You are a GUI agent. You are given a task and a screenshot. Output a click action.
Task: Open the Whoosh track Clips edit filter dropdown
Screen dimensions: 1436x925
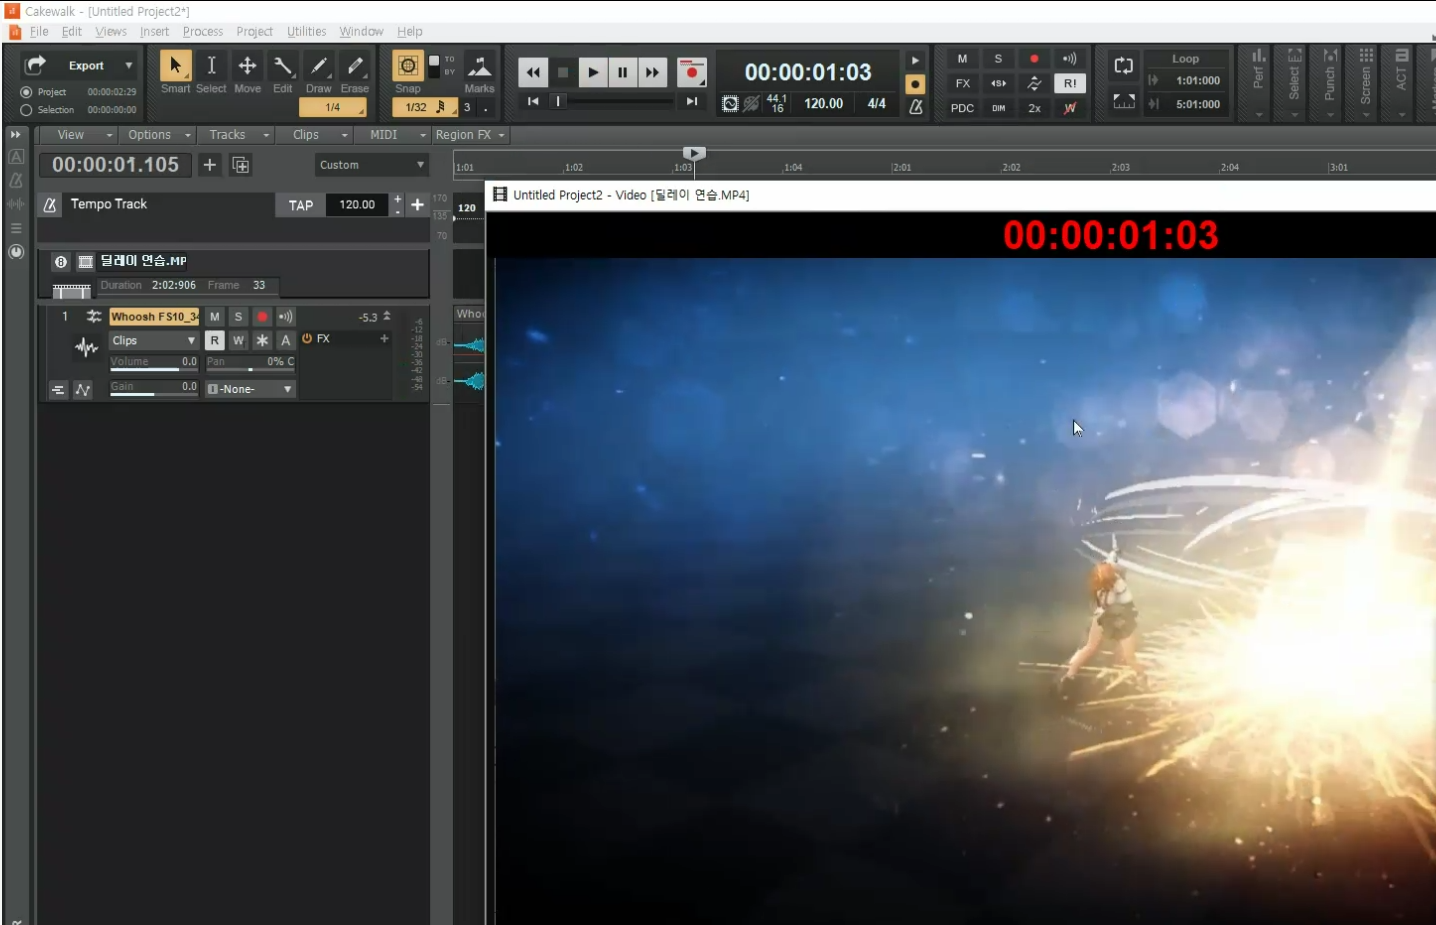coord(154,341)
